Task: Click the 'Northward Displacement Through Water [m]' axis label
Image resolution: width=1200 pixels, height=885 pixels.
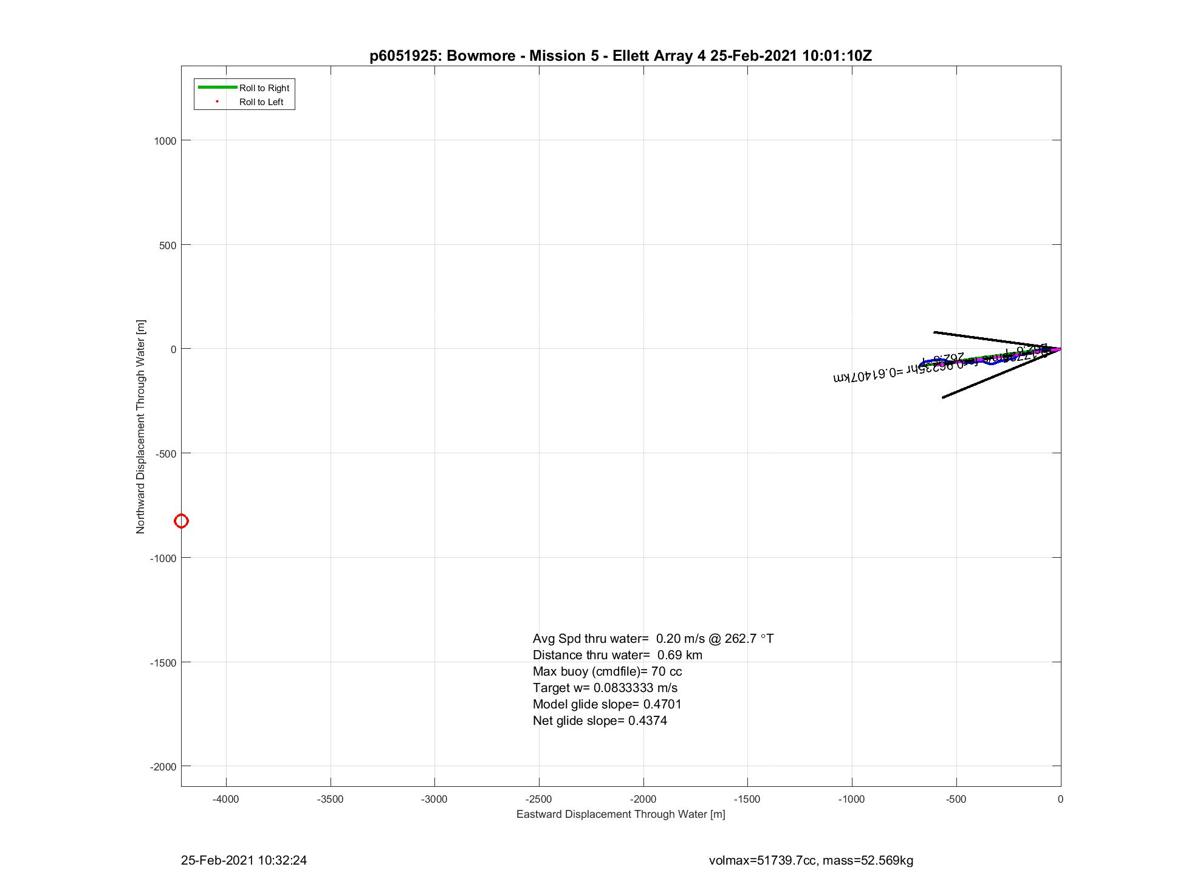Action: (x=141, y=427)
